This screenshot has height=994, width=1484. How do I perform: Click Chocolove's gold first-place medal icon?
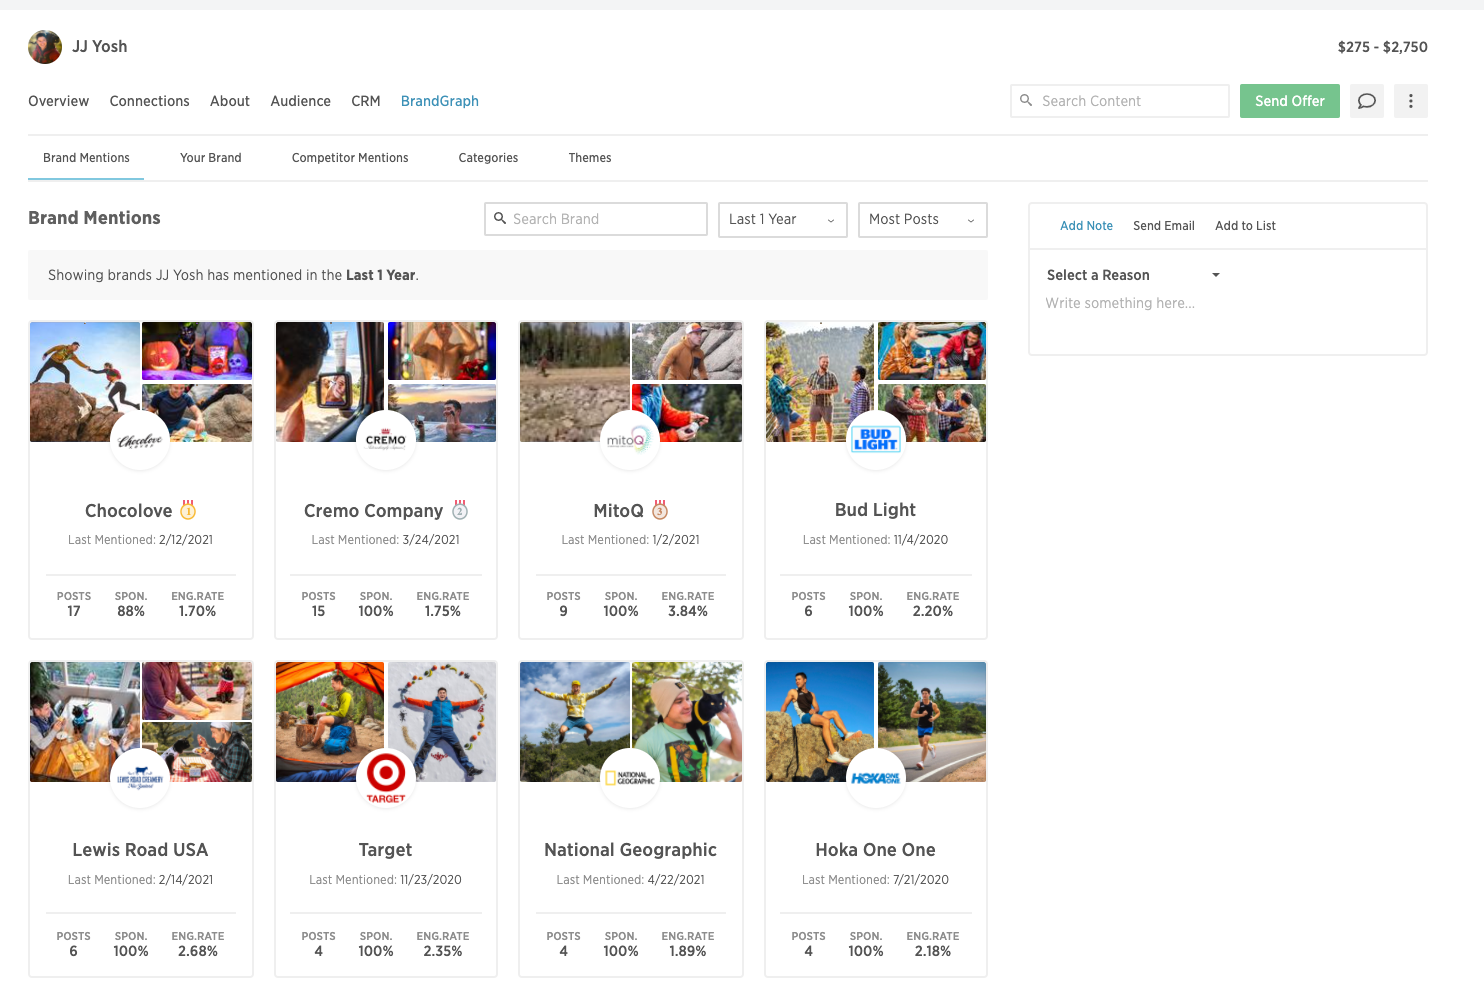click(188, 510)
